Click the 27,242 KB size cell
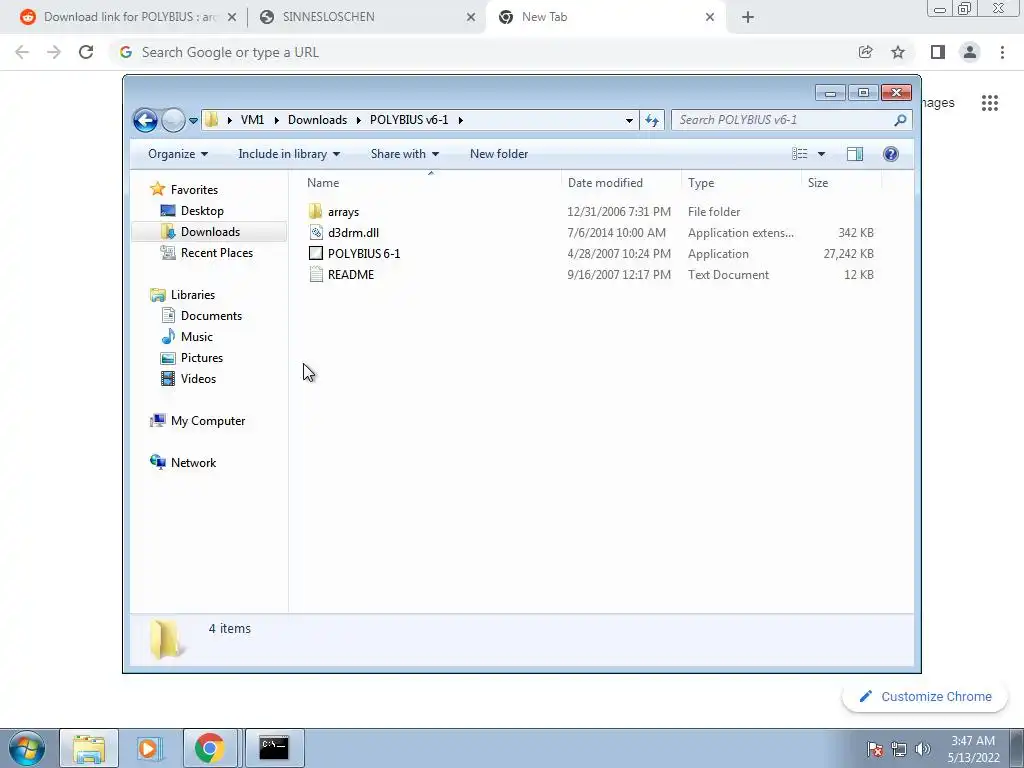1024x768 pixels. point(848,253)
